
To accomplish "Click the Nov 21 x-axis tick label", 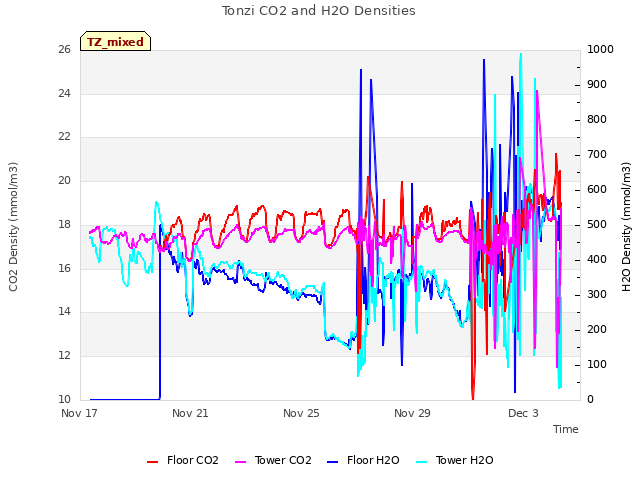I will click(x=190, y=413).
